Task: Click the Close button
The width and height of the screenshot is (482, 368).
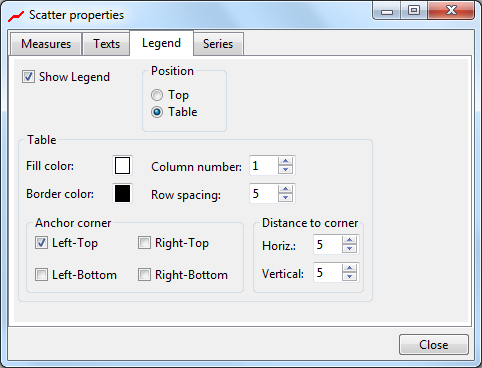Action: click(434, 345)
